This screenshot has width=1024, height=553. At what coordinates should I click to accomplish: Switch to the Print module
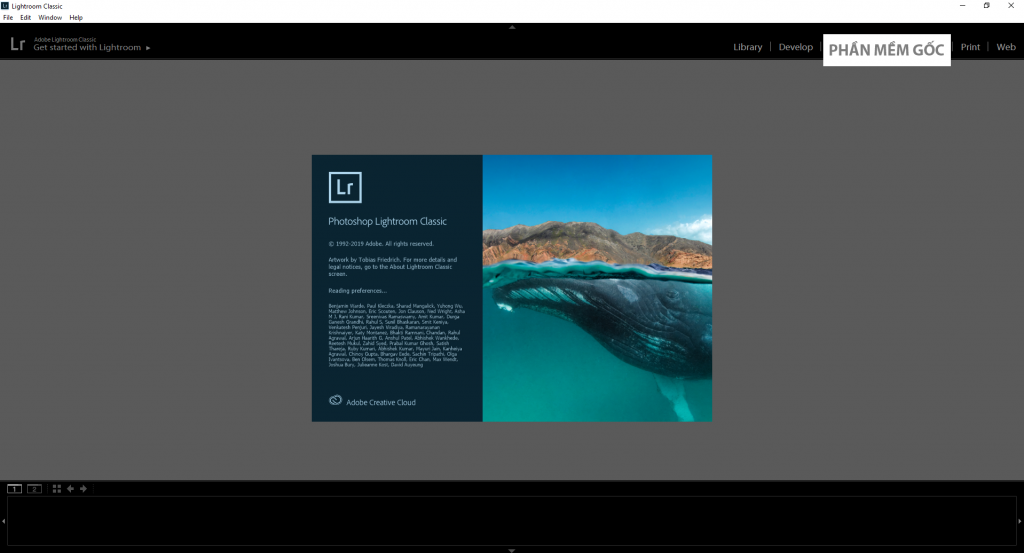pyautogui.click(x=970, y=47)
